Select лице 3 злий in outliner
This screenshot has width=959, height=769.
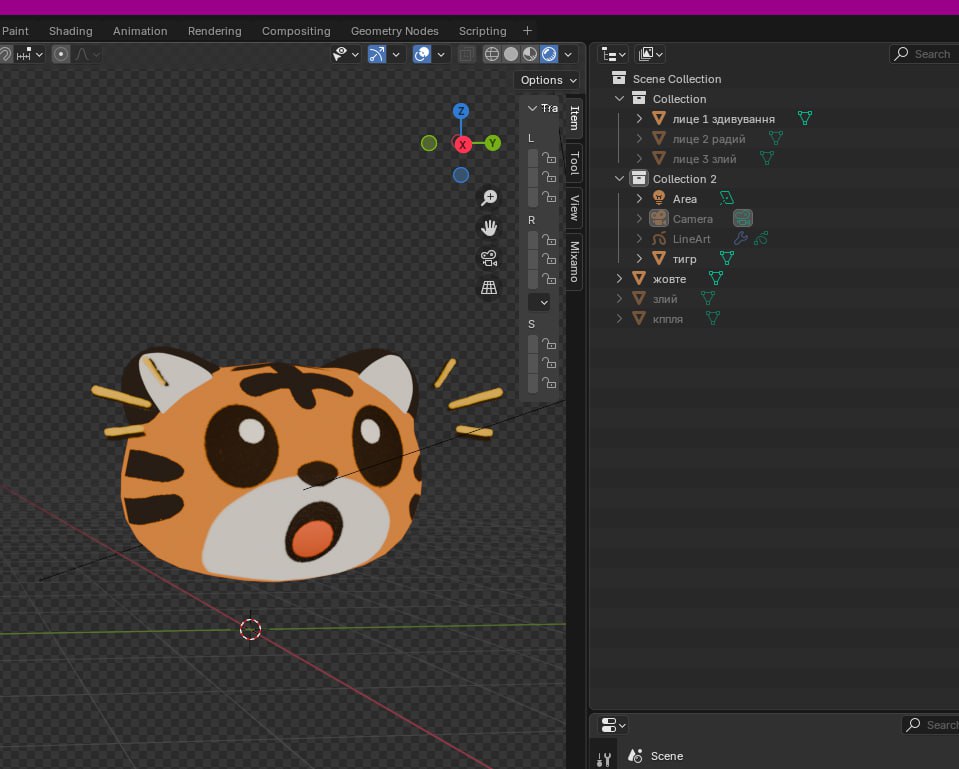(x=704, y=159)
